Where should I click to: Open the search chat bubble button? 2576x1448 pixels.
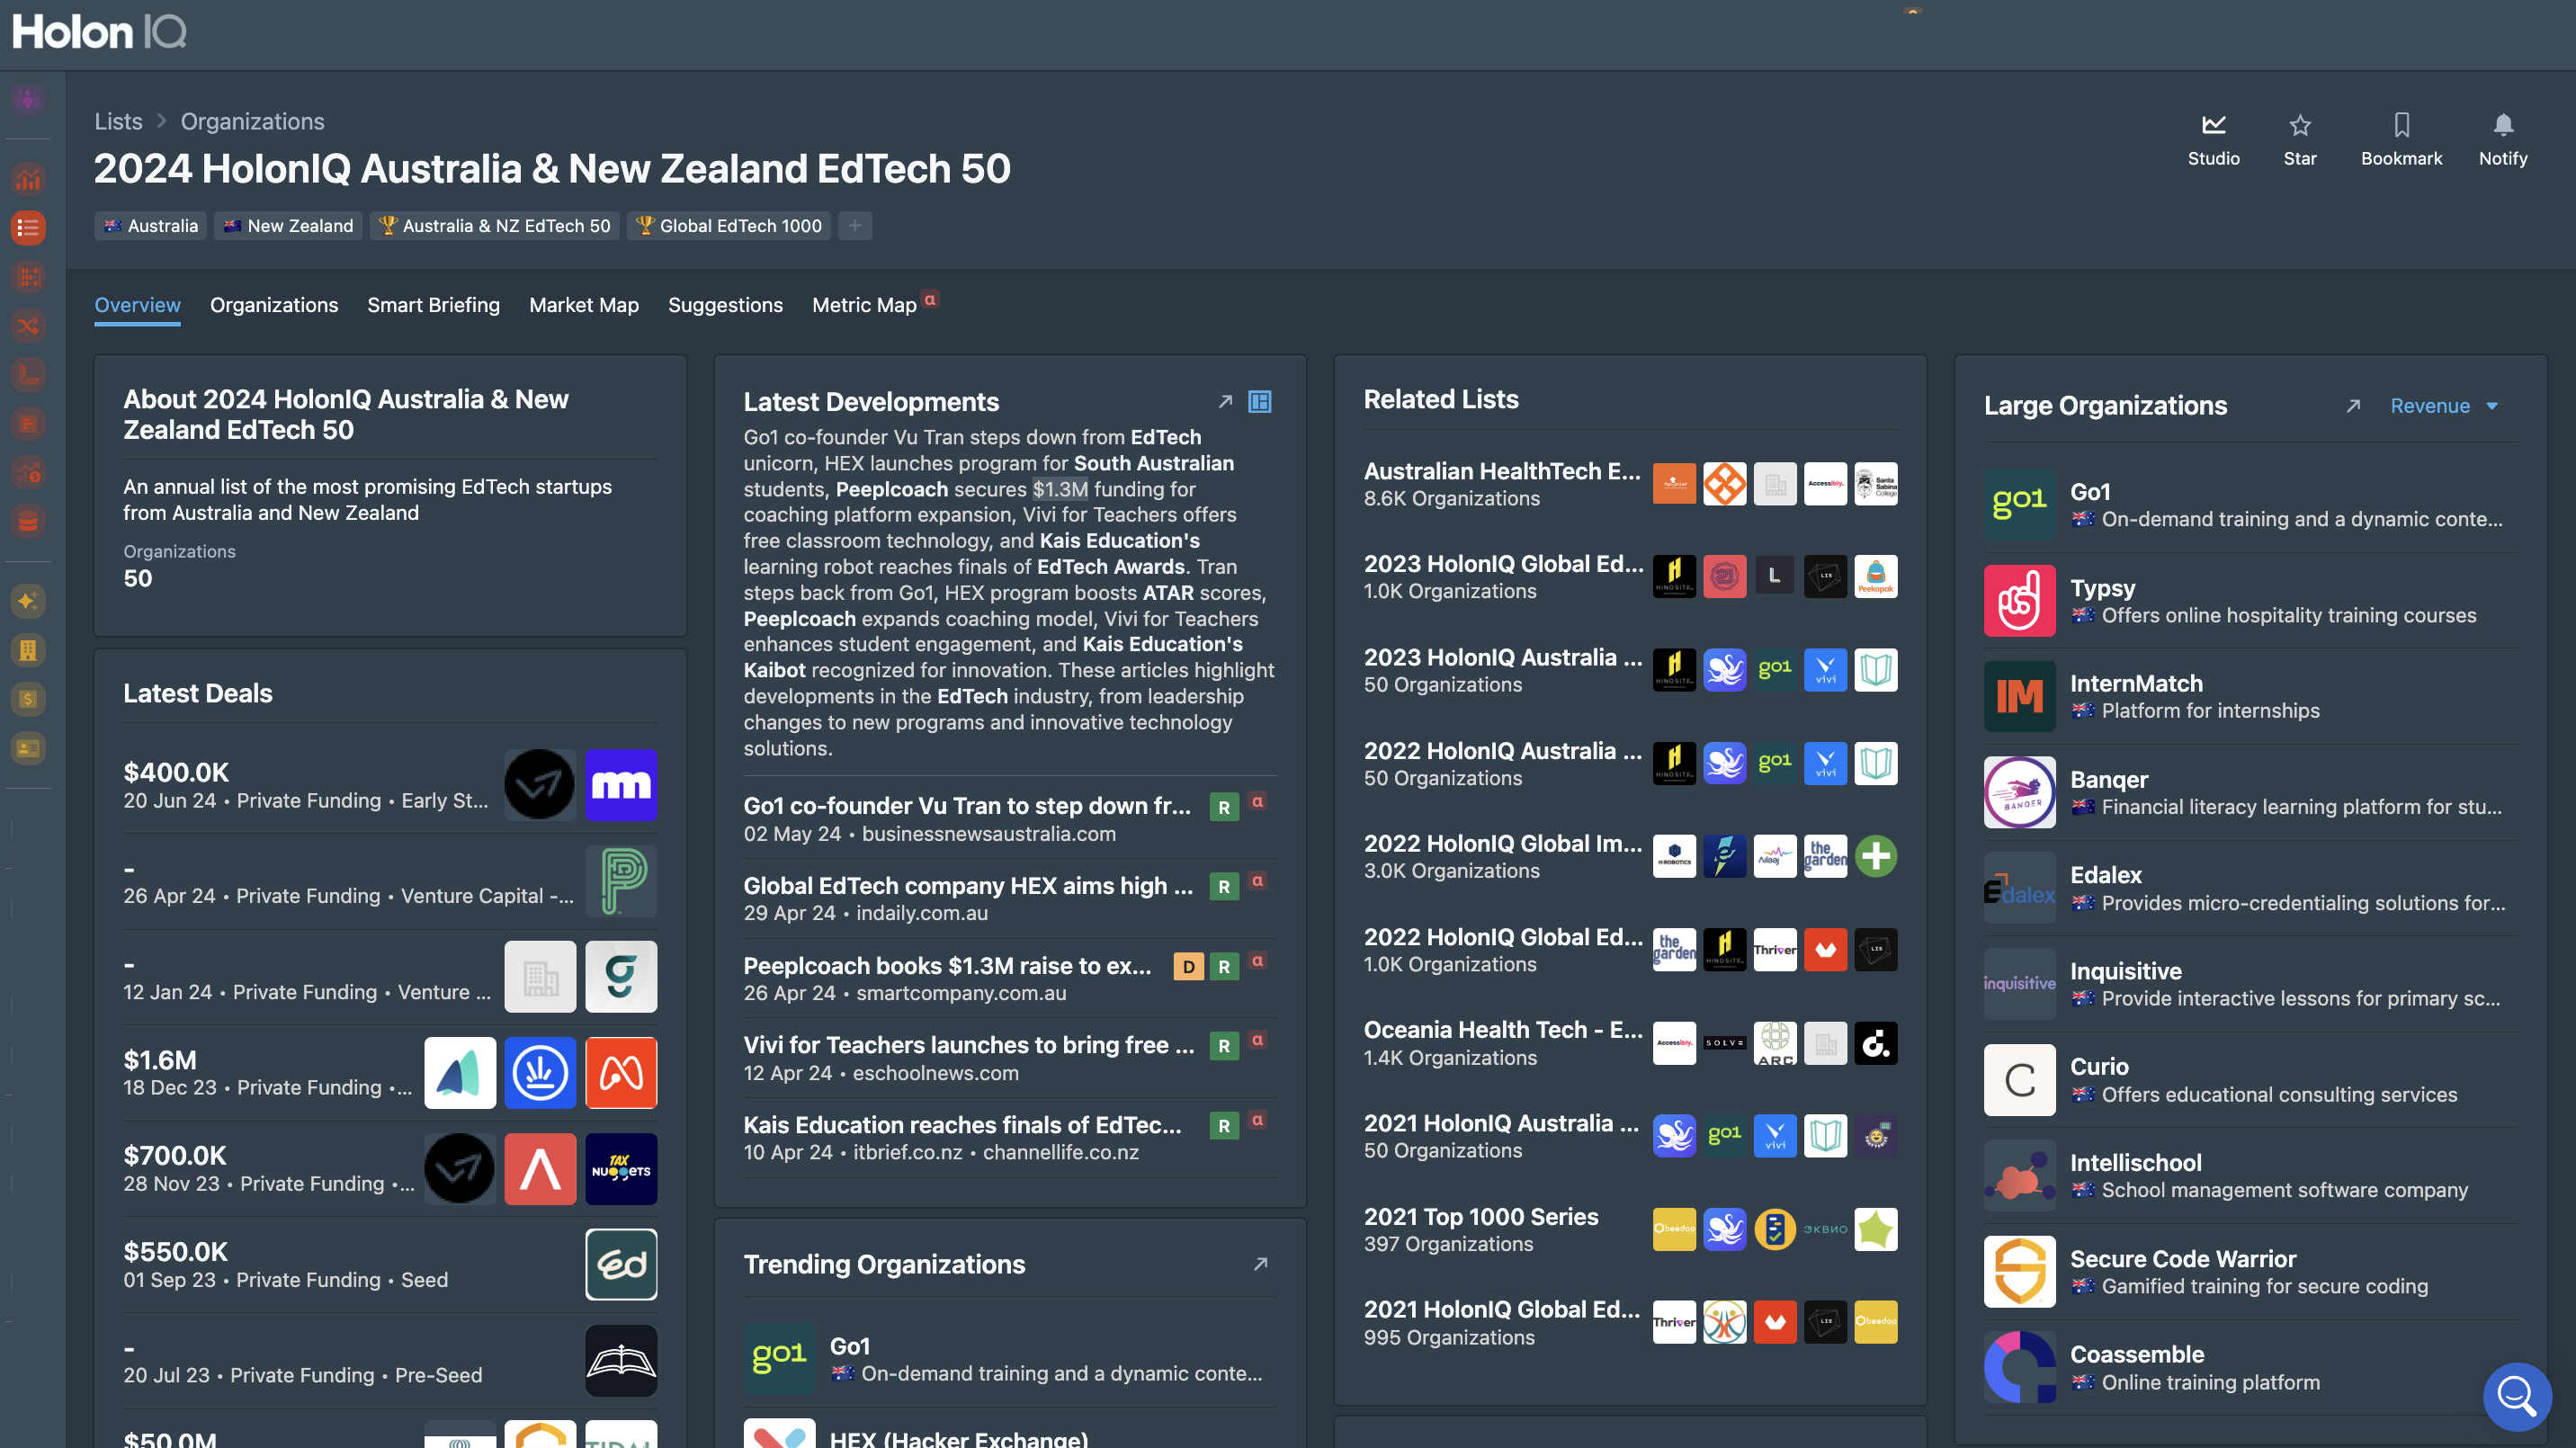(x=2517, y=1396)
